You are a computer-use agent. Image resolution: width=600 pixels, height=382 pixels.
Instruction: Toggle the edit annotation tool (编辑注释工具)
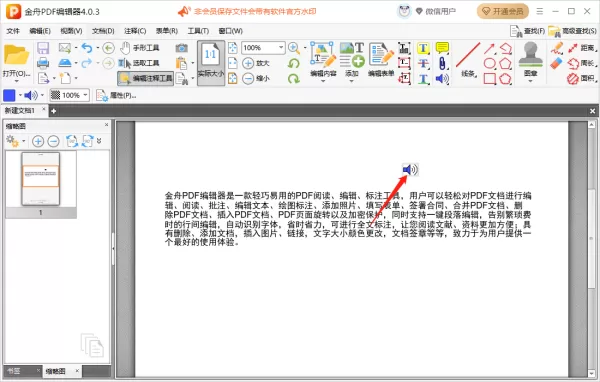[x=145, y=78]
